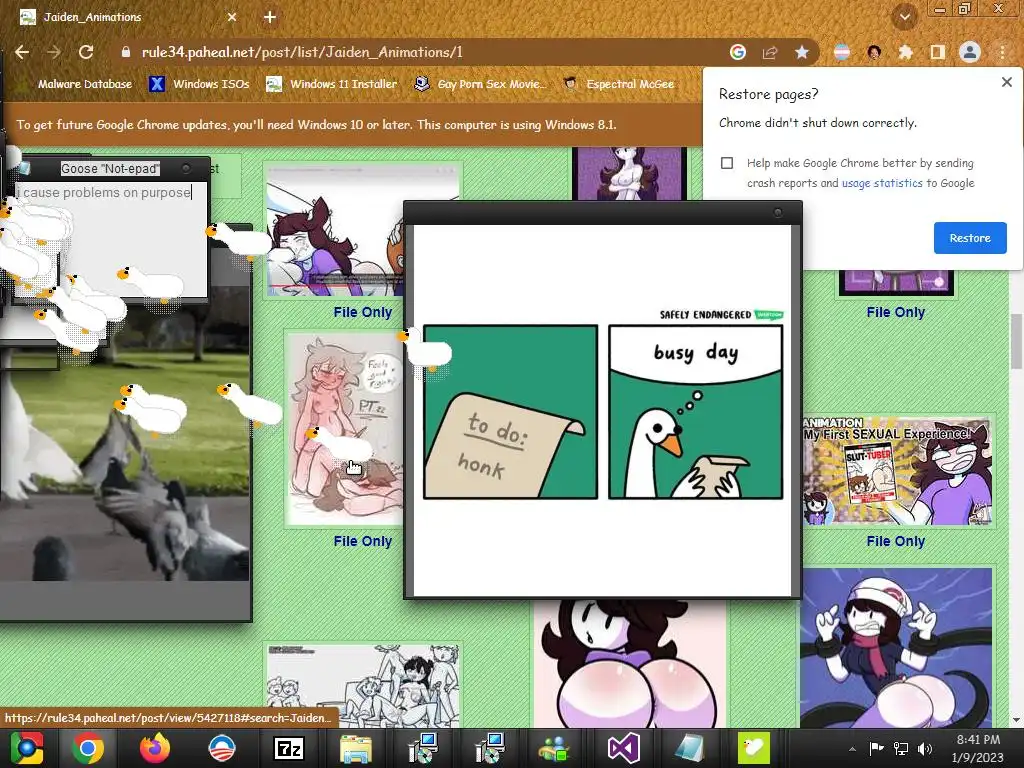Go back to the previous page

(x=22, y=52)
